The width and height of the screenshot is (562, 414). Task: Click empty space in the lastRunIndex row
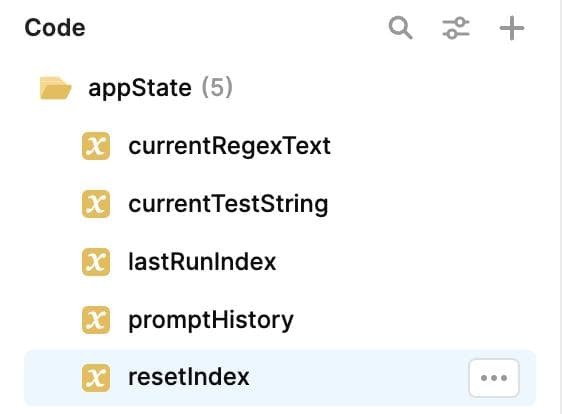click(x=394, y=262)
